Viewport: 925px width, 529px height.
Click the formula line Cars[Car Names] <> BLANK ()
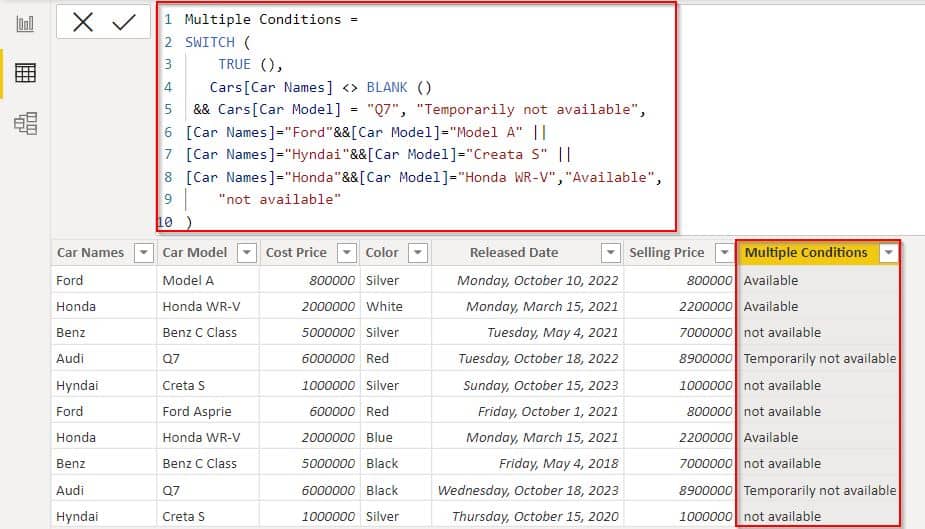click(x=320, y=87)
